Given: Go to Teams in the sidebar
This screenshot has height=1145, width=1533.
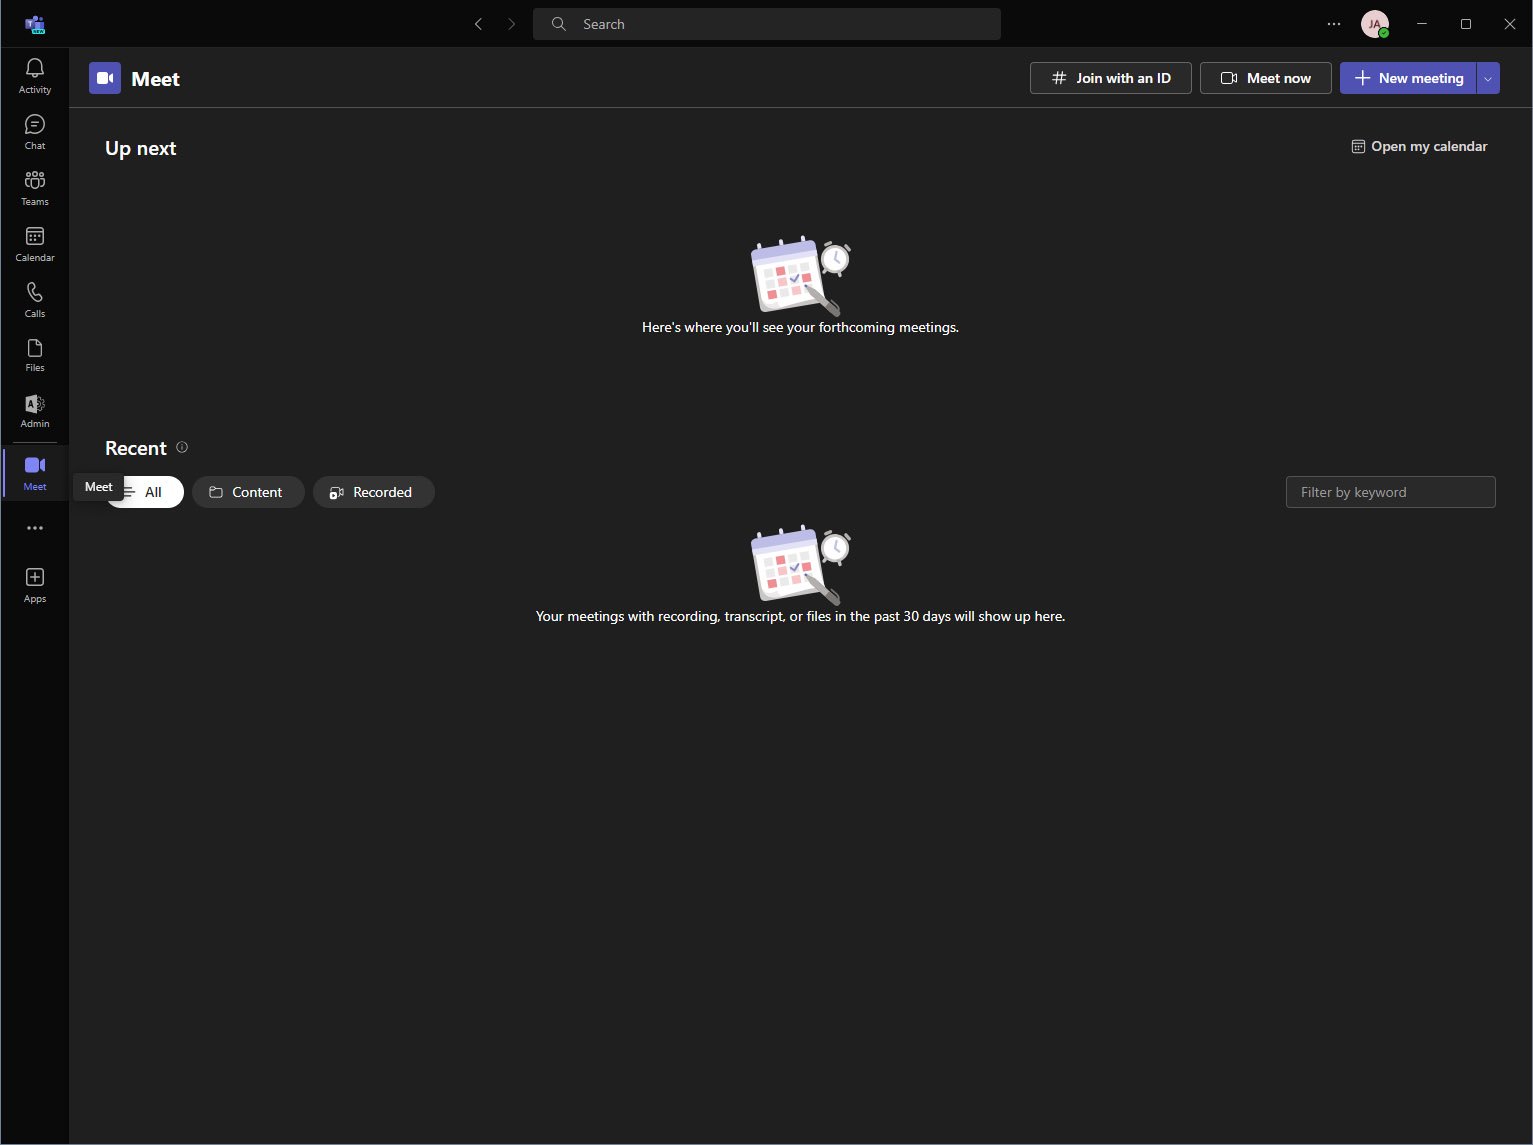Looking at the screenshot, I should tap(35, 188).
